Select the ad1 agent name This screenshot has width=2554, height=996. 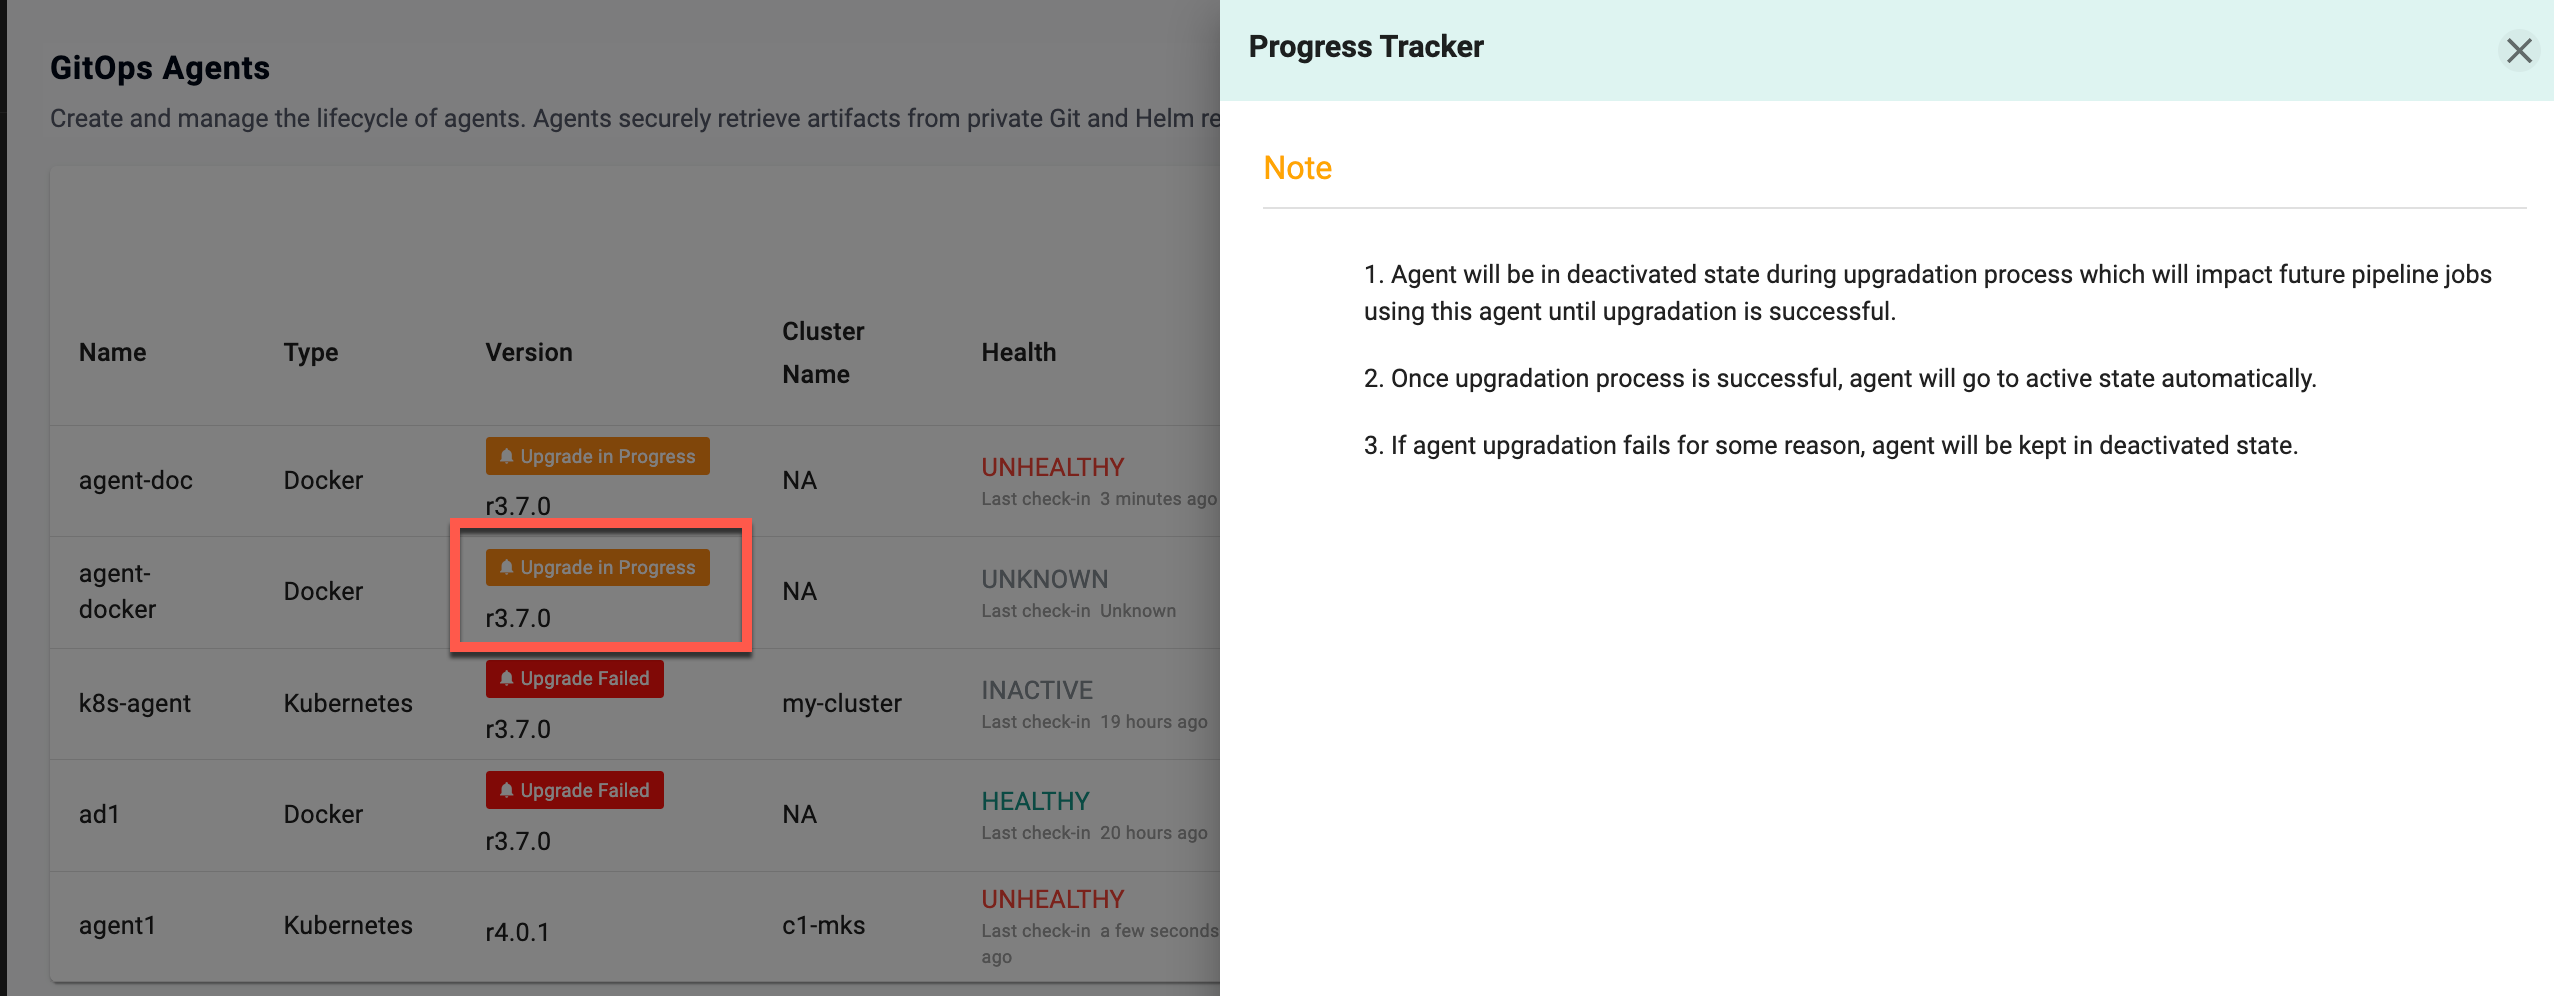[99, 814]
